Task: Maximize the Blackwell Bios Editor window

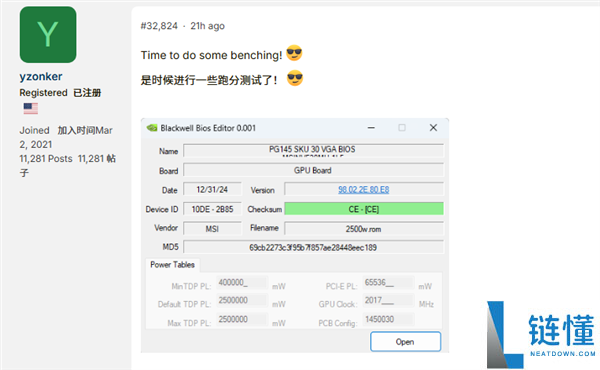Action: pyautogui.click(x=402, y=128)
